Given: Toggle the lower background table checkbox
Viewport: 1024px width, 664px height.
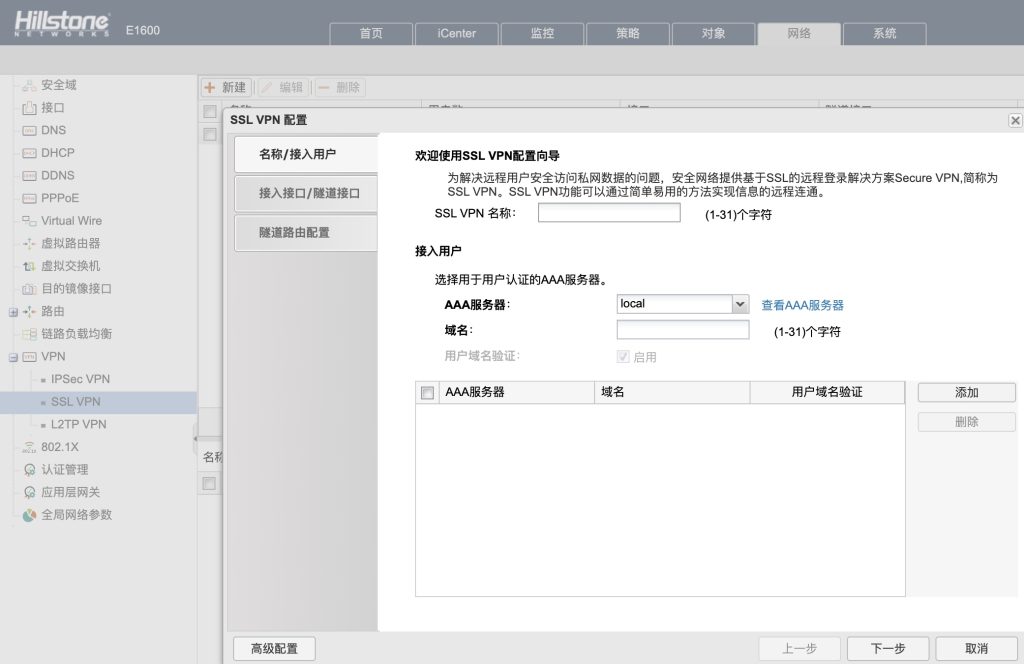Looking at the screenshot, I should point(209,483).
